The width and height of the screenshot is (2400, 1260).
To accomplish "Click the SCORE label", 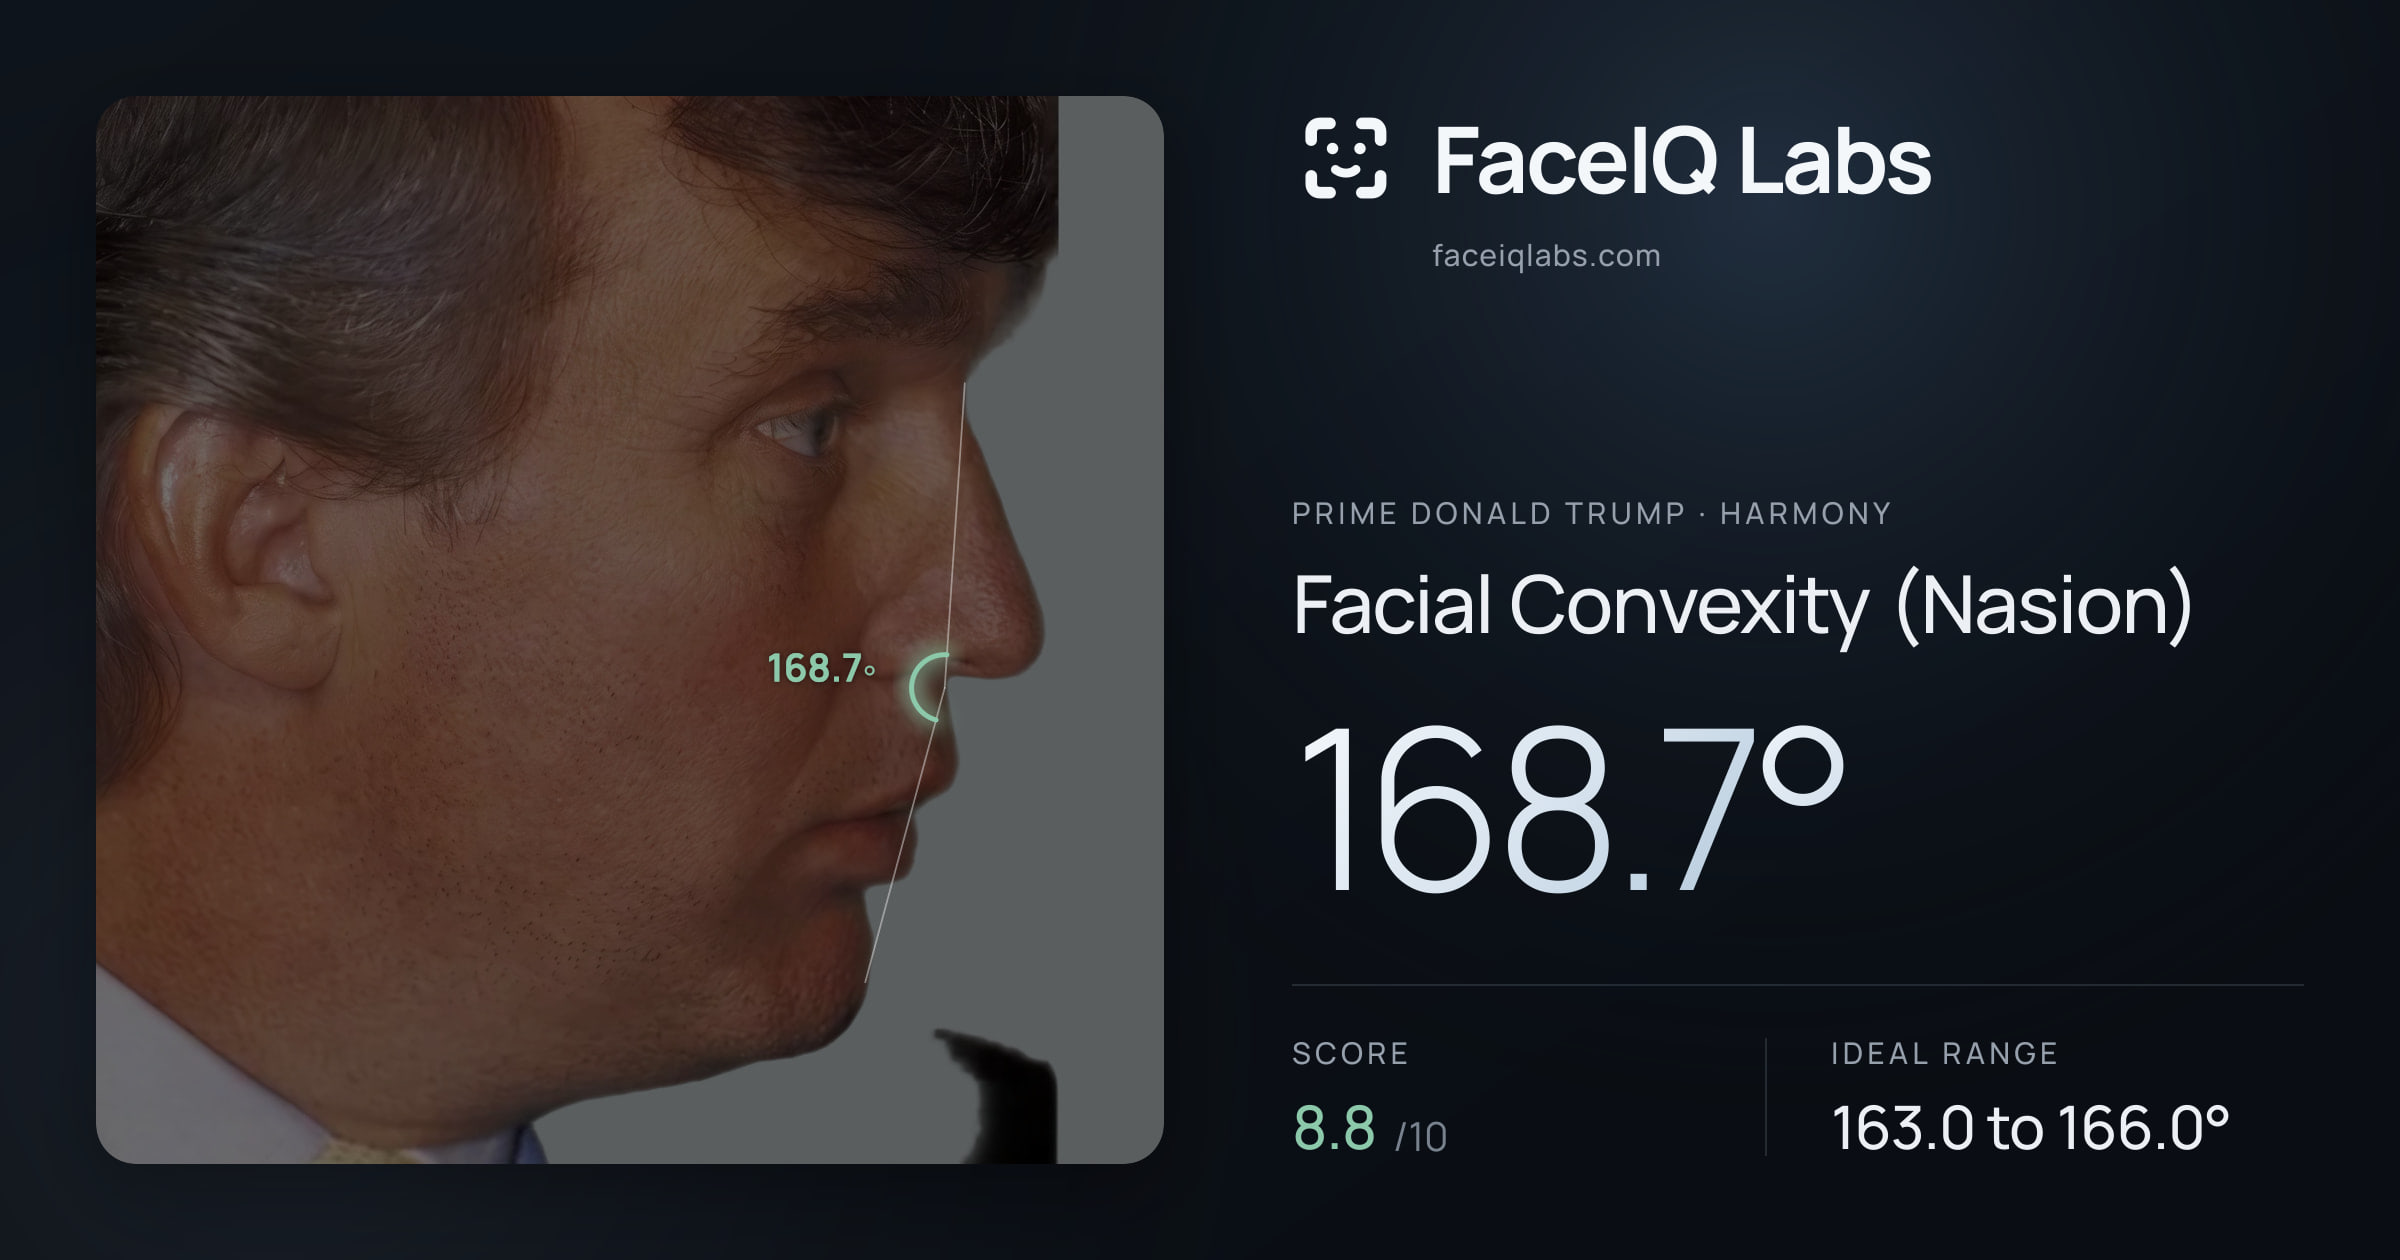I will [1350, 1054].
